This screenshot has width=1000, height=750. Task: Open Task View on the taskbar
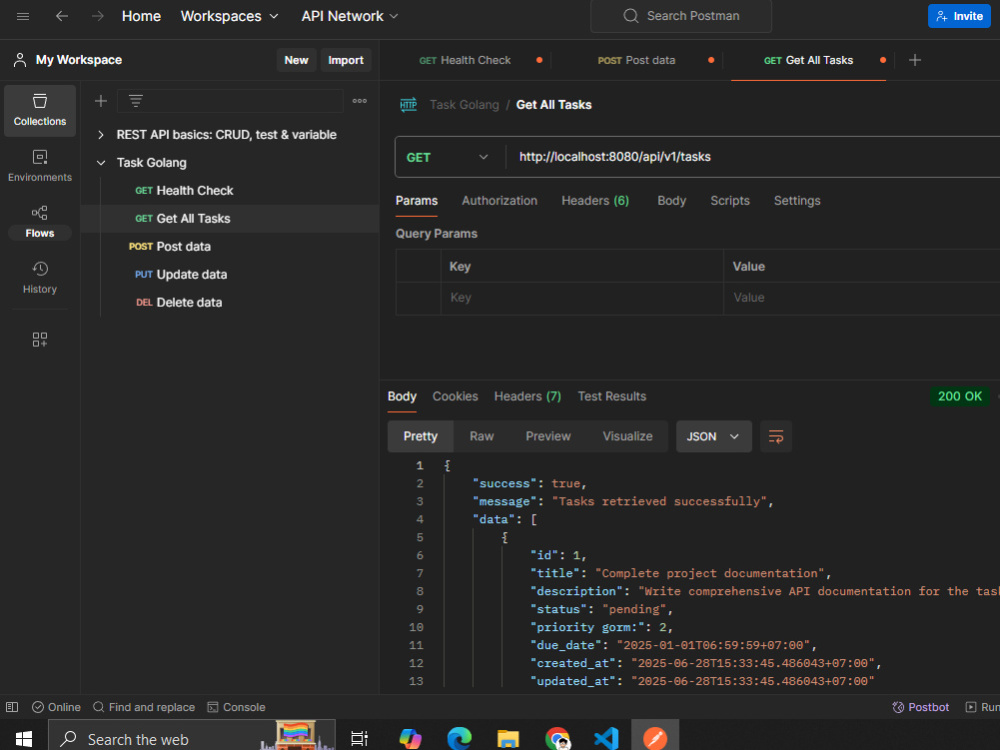point(360,739)
